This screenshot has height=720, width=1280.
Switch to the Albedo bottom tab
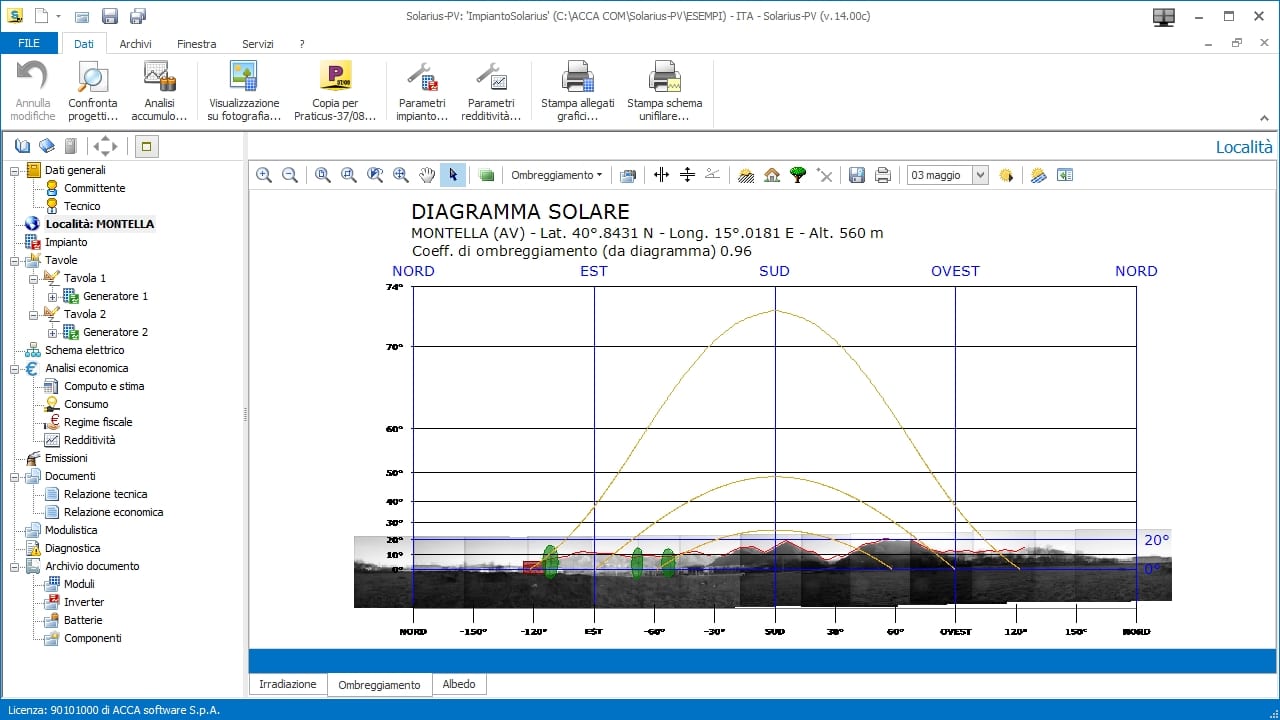(459, 685)
